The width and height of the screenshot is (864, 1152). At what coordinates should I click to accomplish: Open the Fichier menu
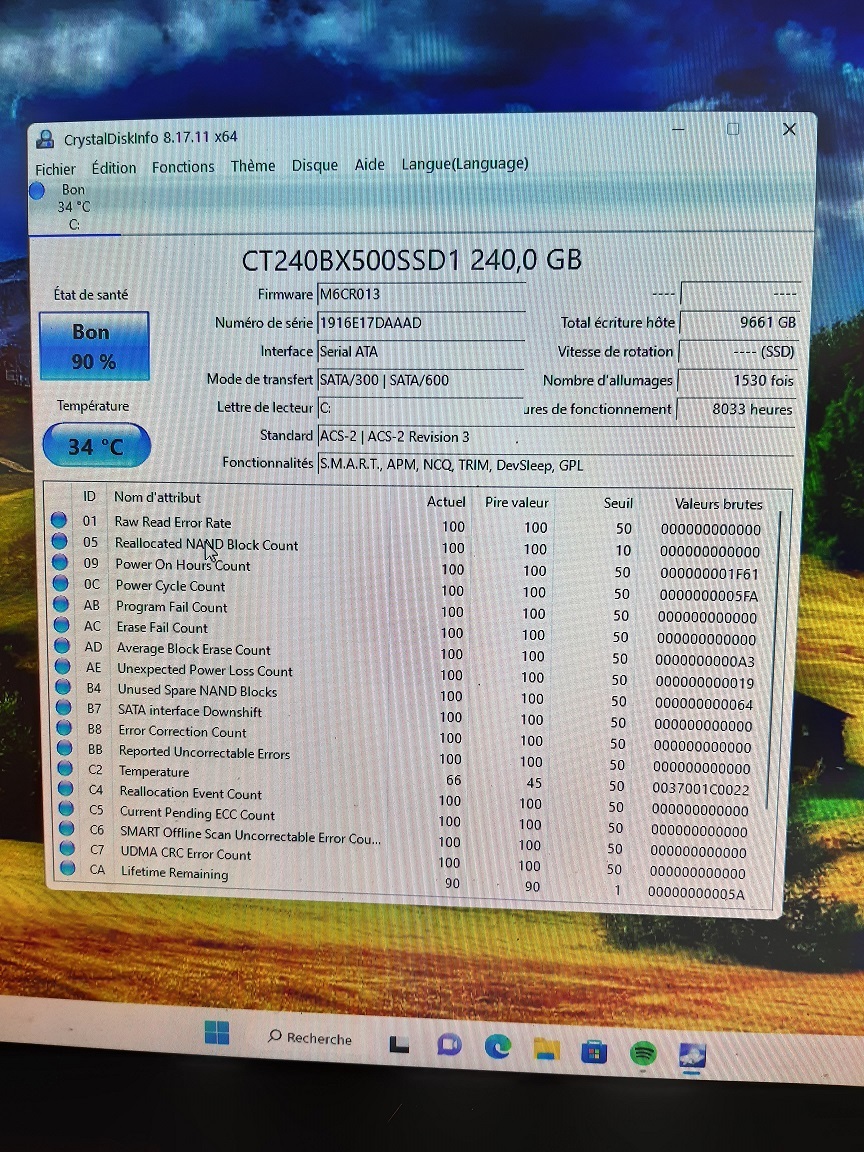55,169
